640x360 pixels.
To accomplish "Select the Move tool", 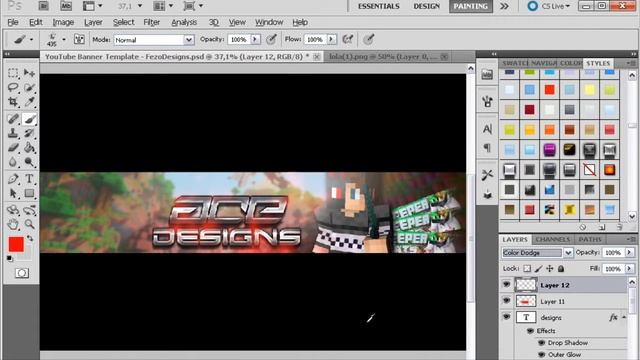I will point(29,73).
